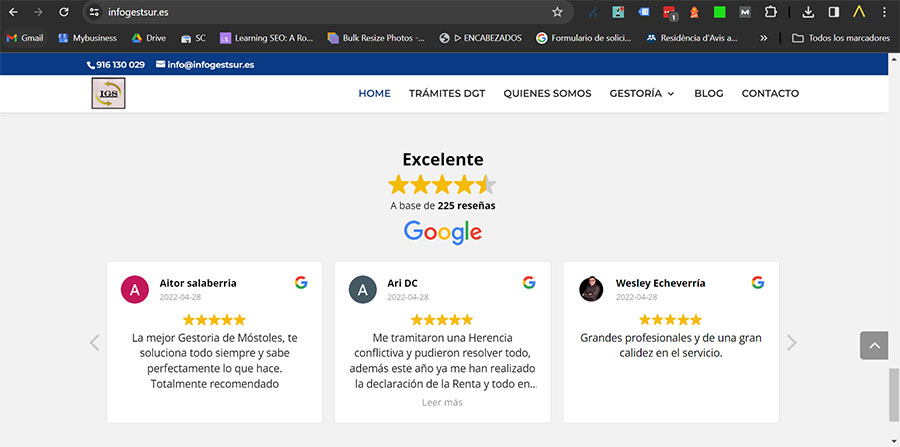
Task: Click the info@infogestsur.es email link
Action: click(205, 65)
